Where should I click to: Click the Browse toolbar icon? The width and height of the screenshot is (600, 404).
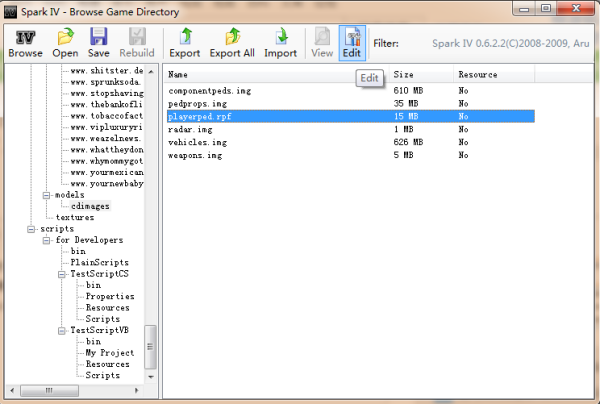(26, 42)
